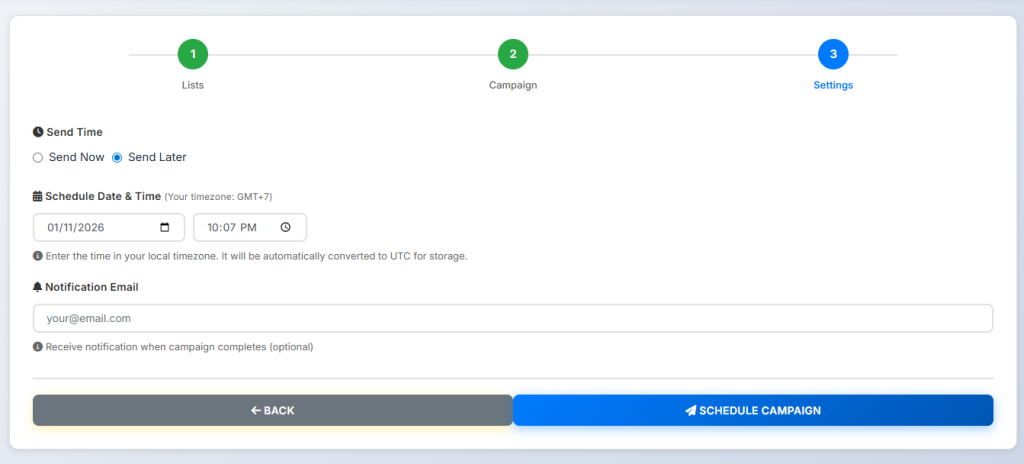Click the blue step 3 circle
1024x464 pixels.
[833, 54]
